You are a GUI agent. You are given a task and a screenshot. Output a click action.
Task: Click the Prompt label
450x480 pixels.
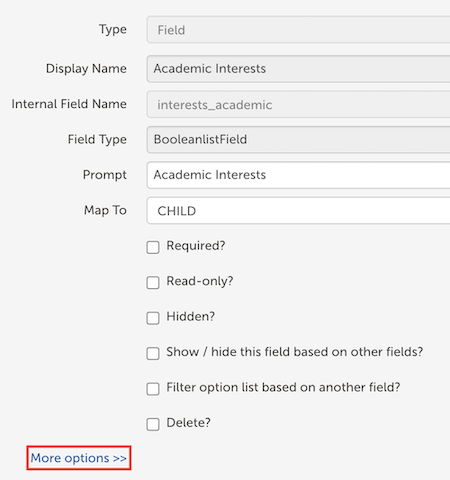(105, 175)
